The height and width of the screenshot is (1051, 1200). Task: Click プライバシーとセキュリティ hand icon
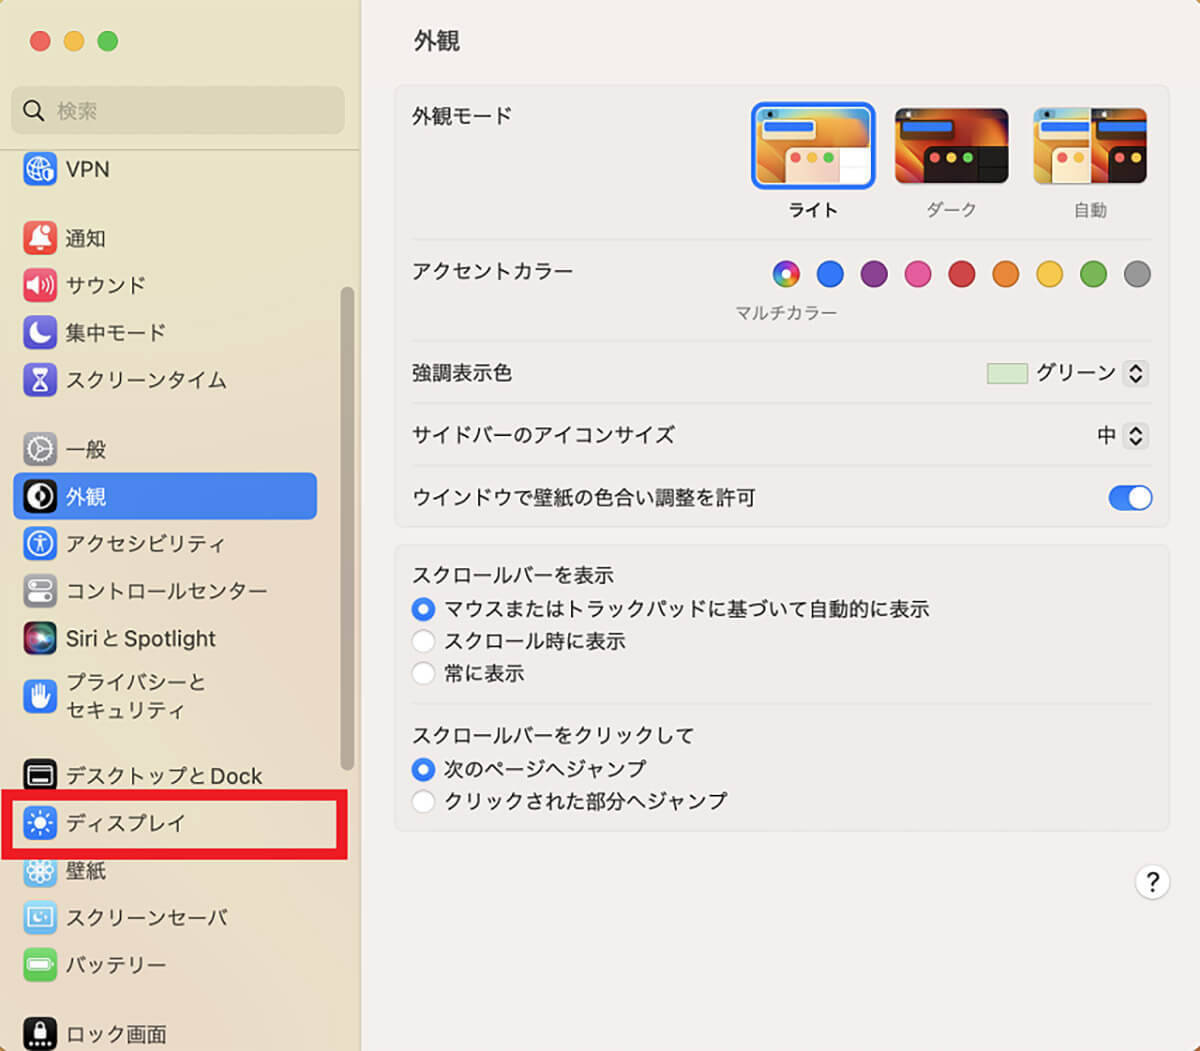[40, 696]
